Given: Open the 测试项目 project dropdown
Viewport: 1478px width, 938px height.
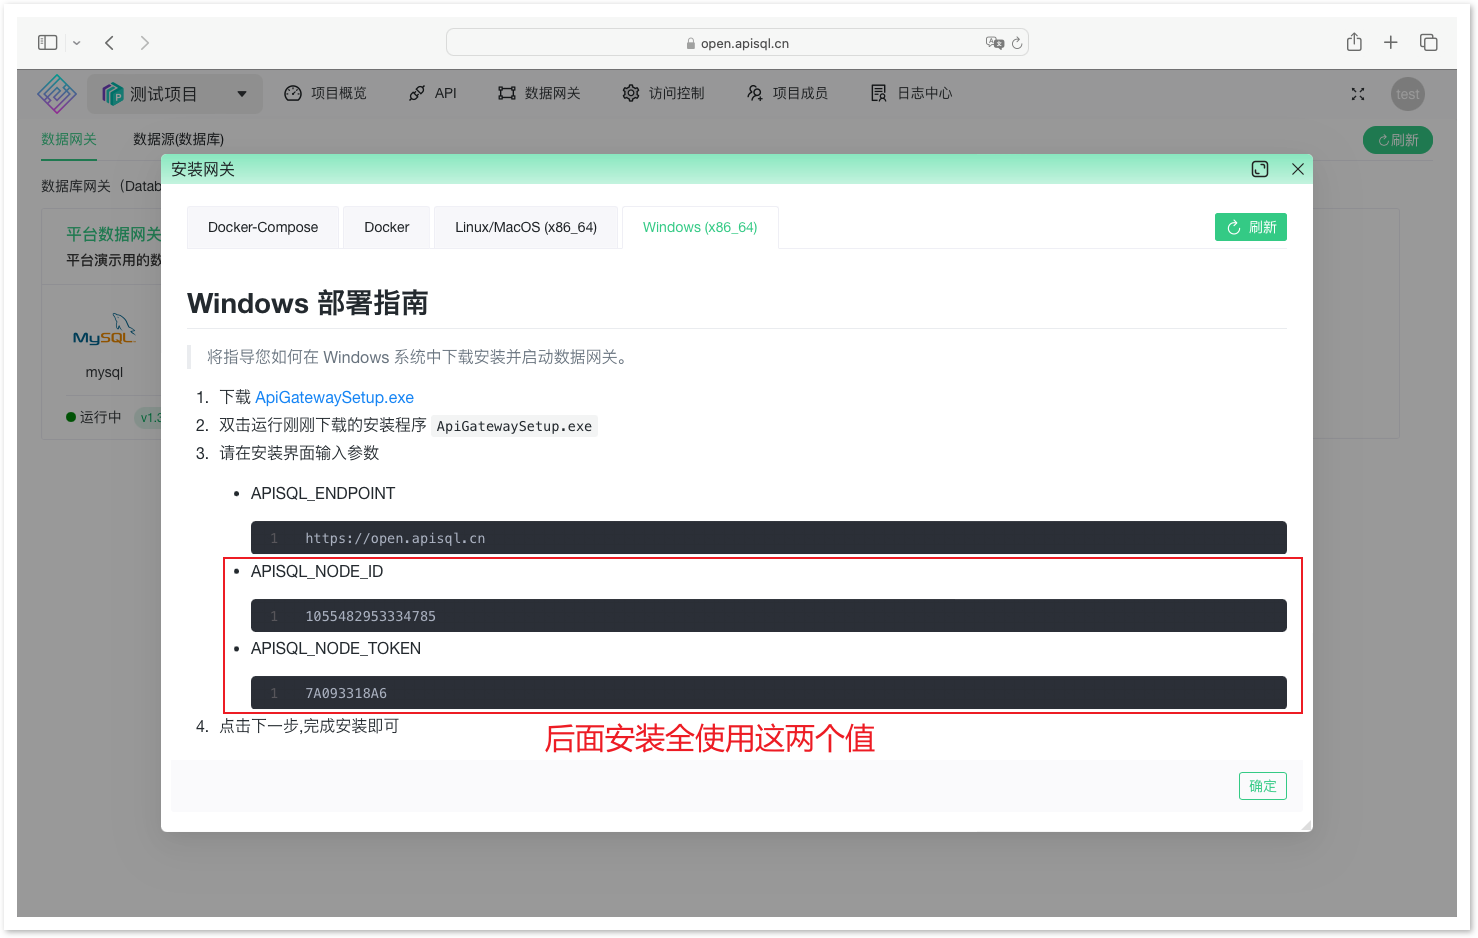Looking at the screenshot, I should point(175,94).
